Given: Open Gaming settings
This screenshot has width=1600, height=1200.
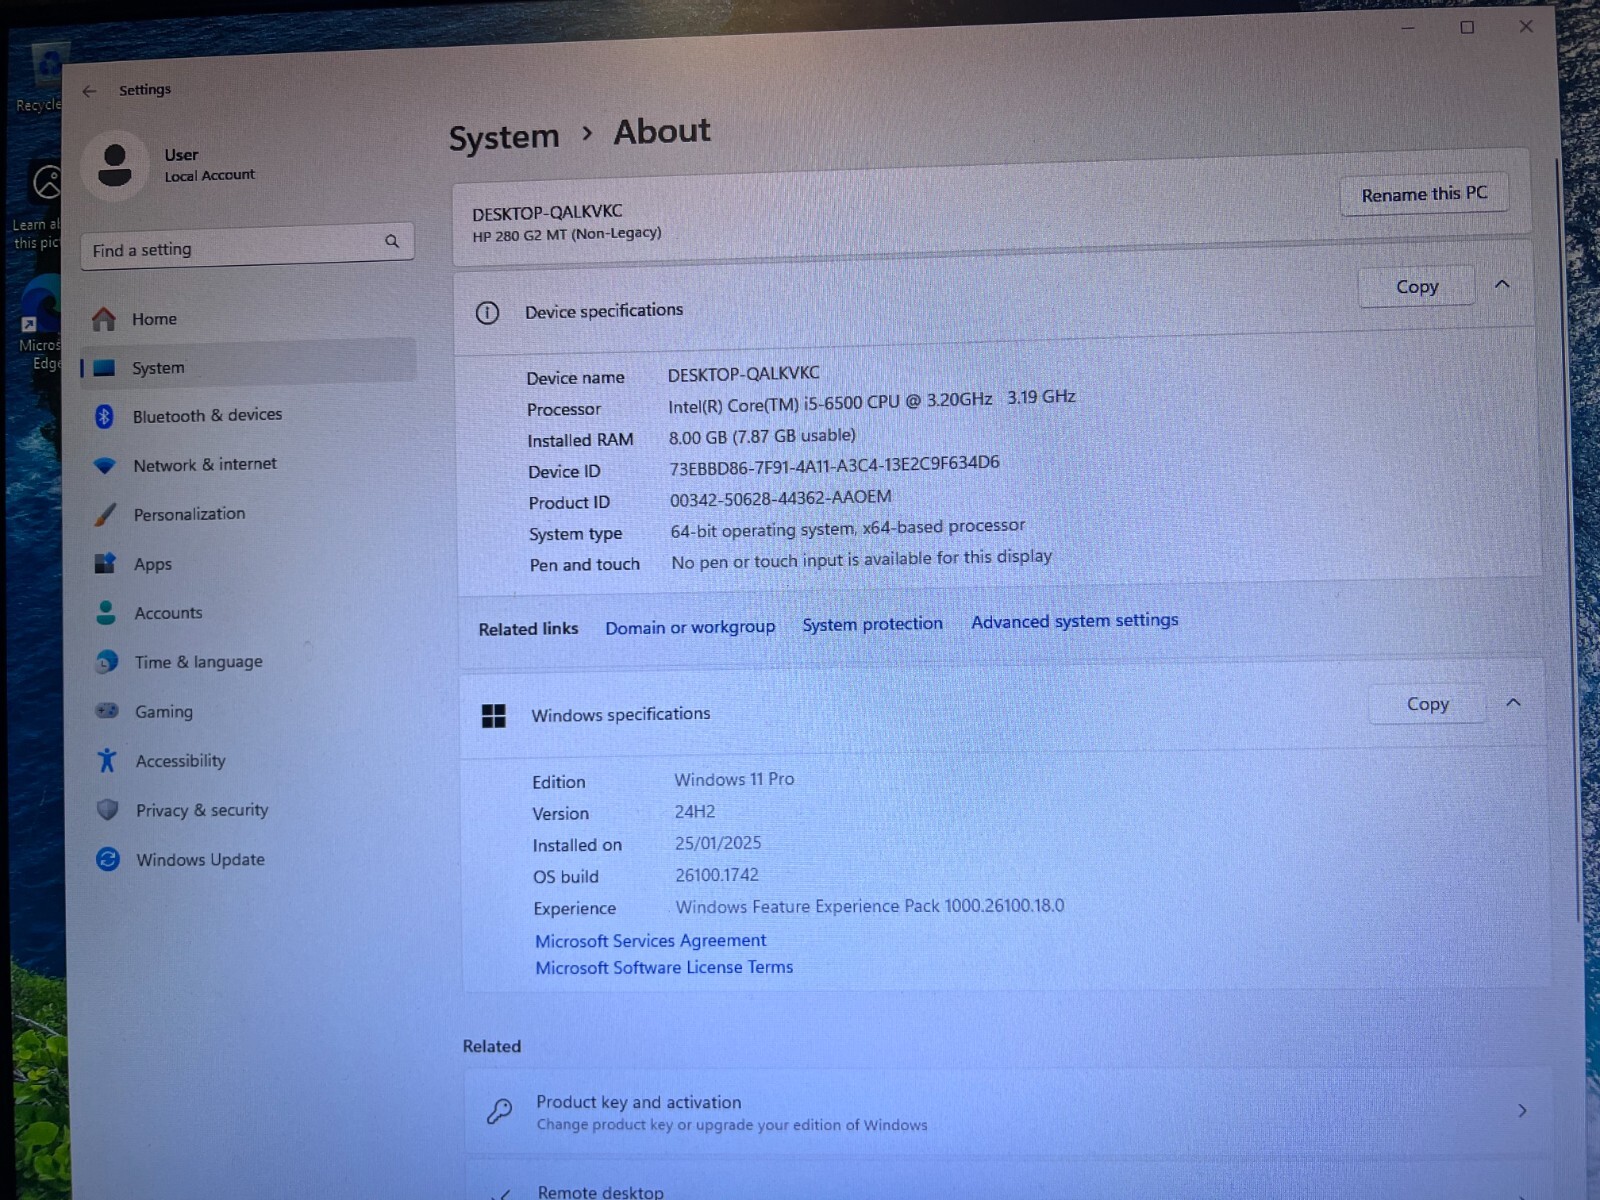Looking at the screenshot, I should (x=164, y=712).
